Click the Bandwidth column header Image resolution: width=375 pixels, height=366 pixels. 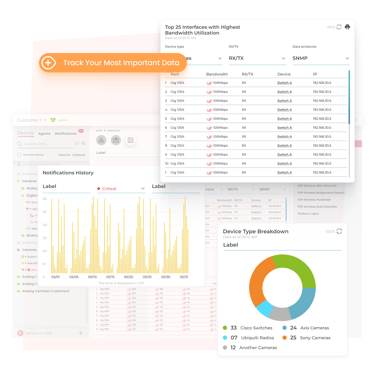pos(217,74)
